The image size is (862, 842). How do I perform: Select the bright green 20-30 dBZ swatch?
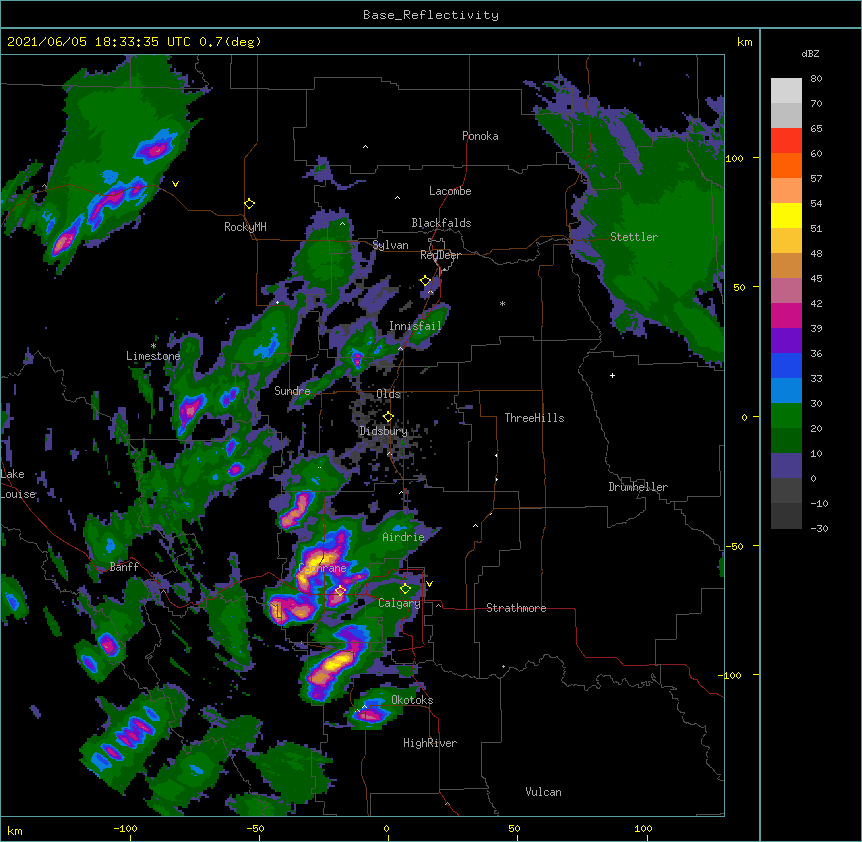pos(786,416)
